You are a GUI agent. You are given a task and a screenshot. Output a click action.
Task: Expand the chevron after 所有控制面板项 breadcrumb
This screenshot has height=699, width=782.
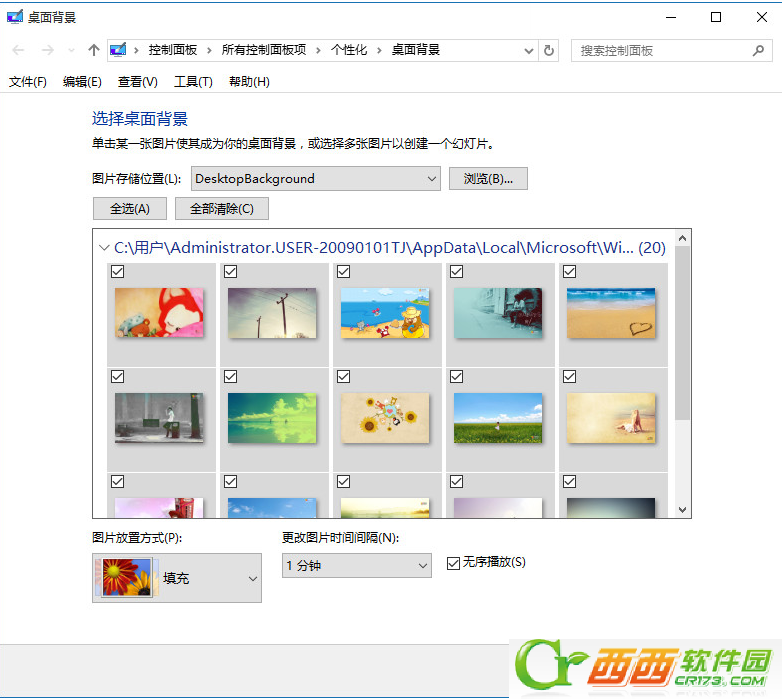click(x=318, y=50)
